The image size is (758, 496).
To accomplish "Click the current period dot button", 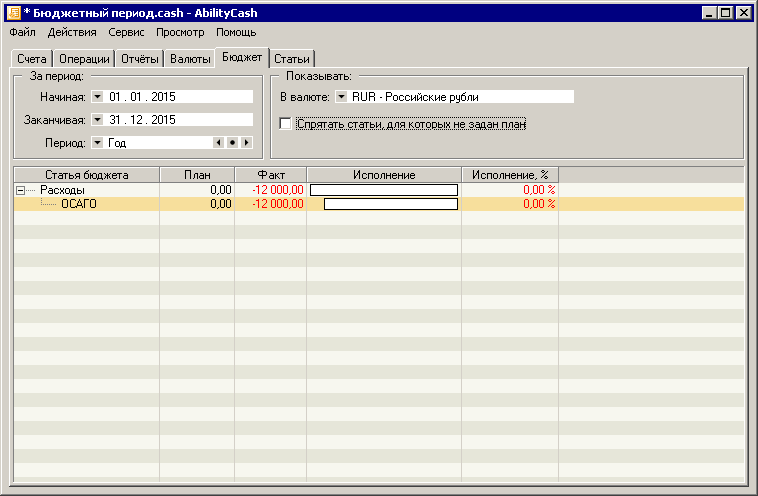I will pyautogui.click(x=232, y=143).
